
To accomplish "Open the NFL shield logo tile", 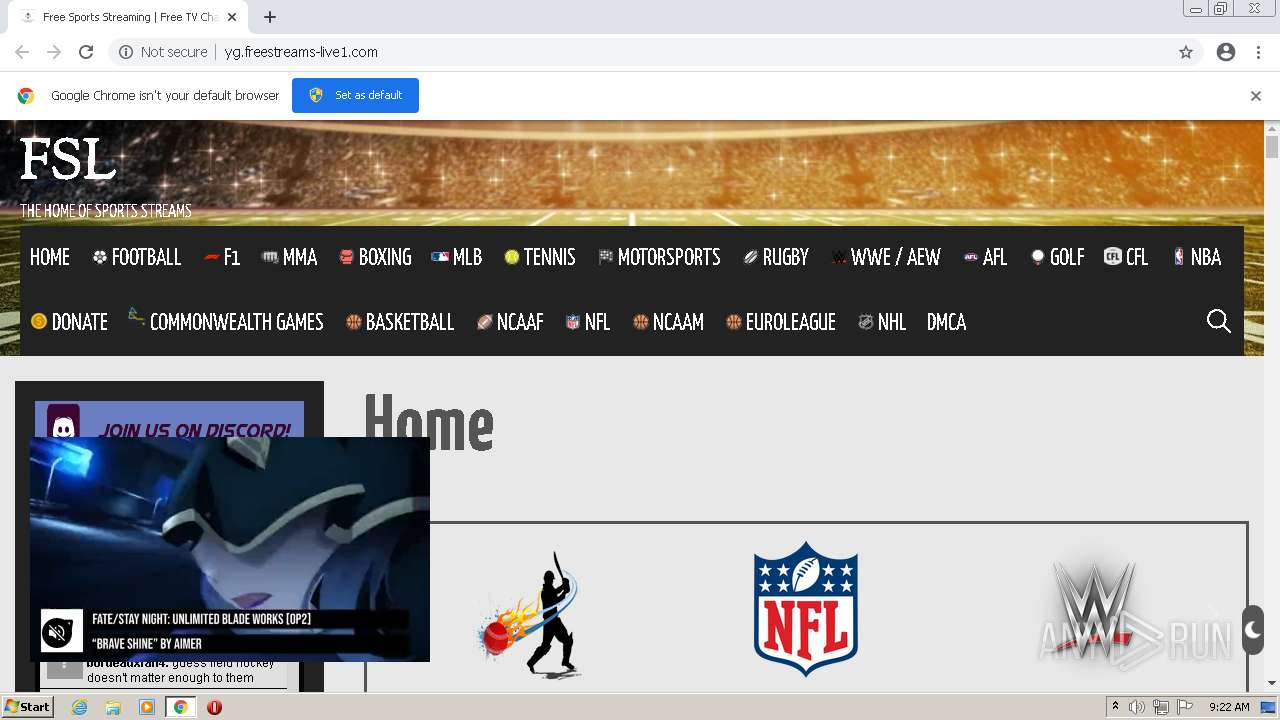I will pos(806,609).
